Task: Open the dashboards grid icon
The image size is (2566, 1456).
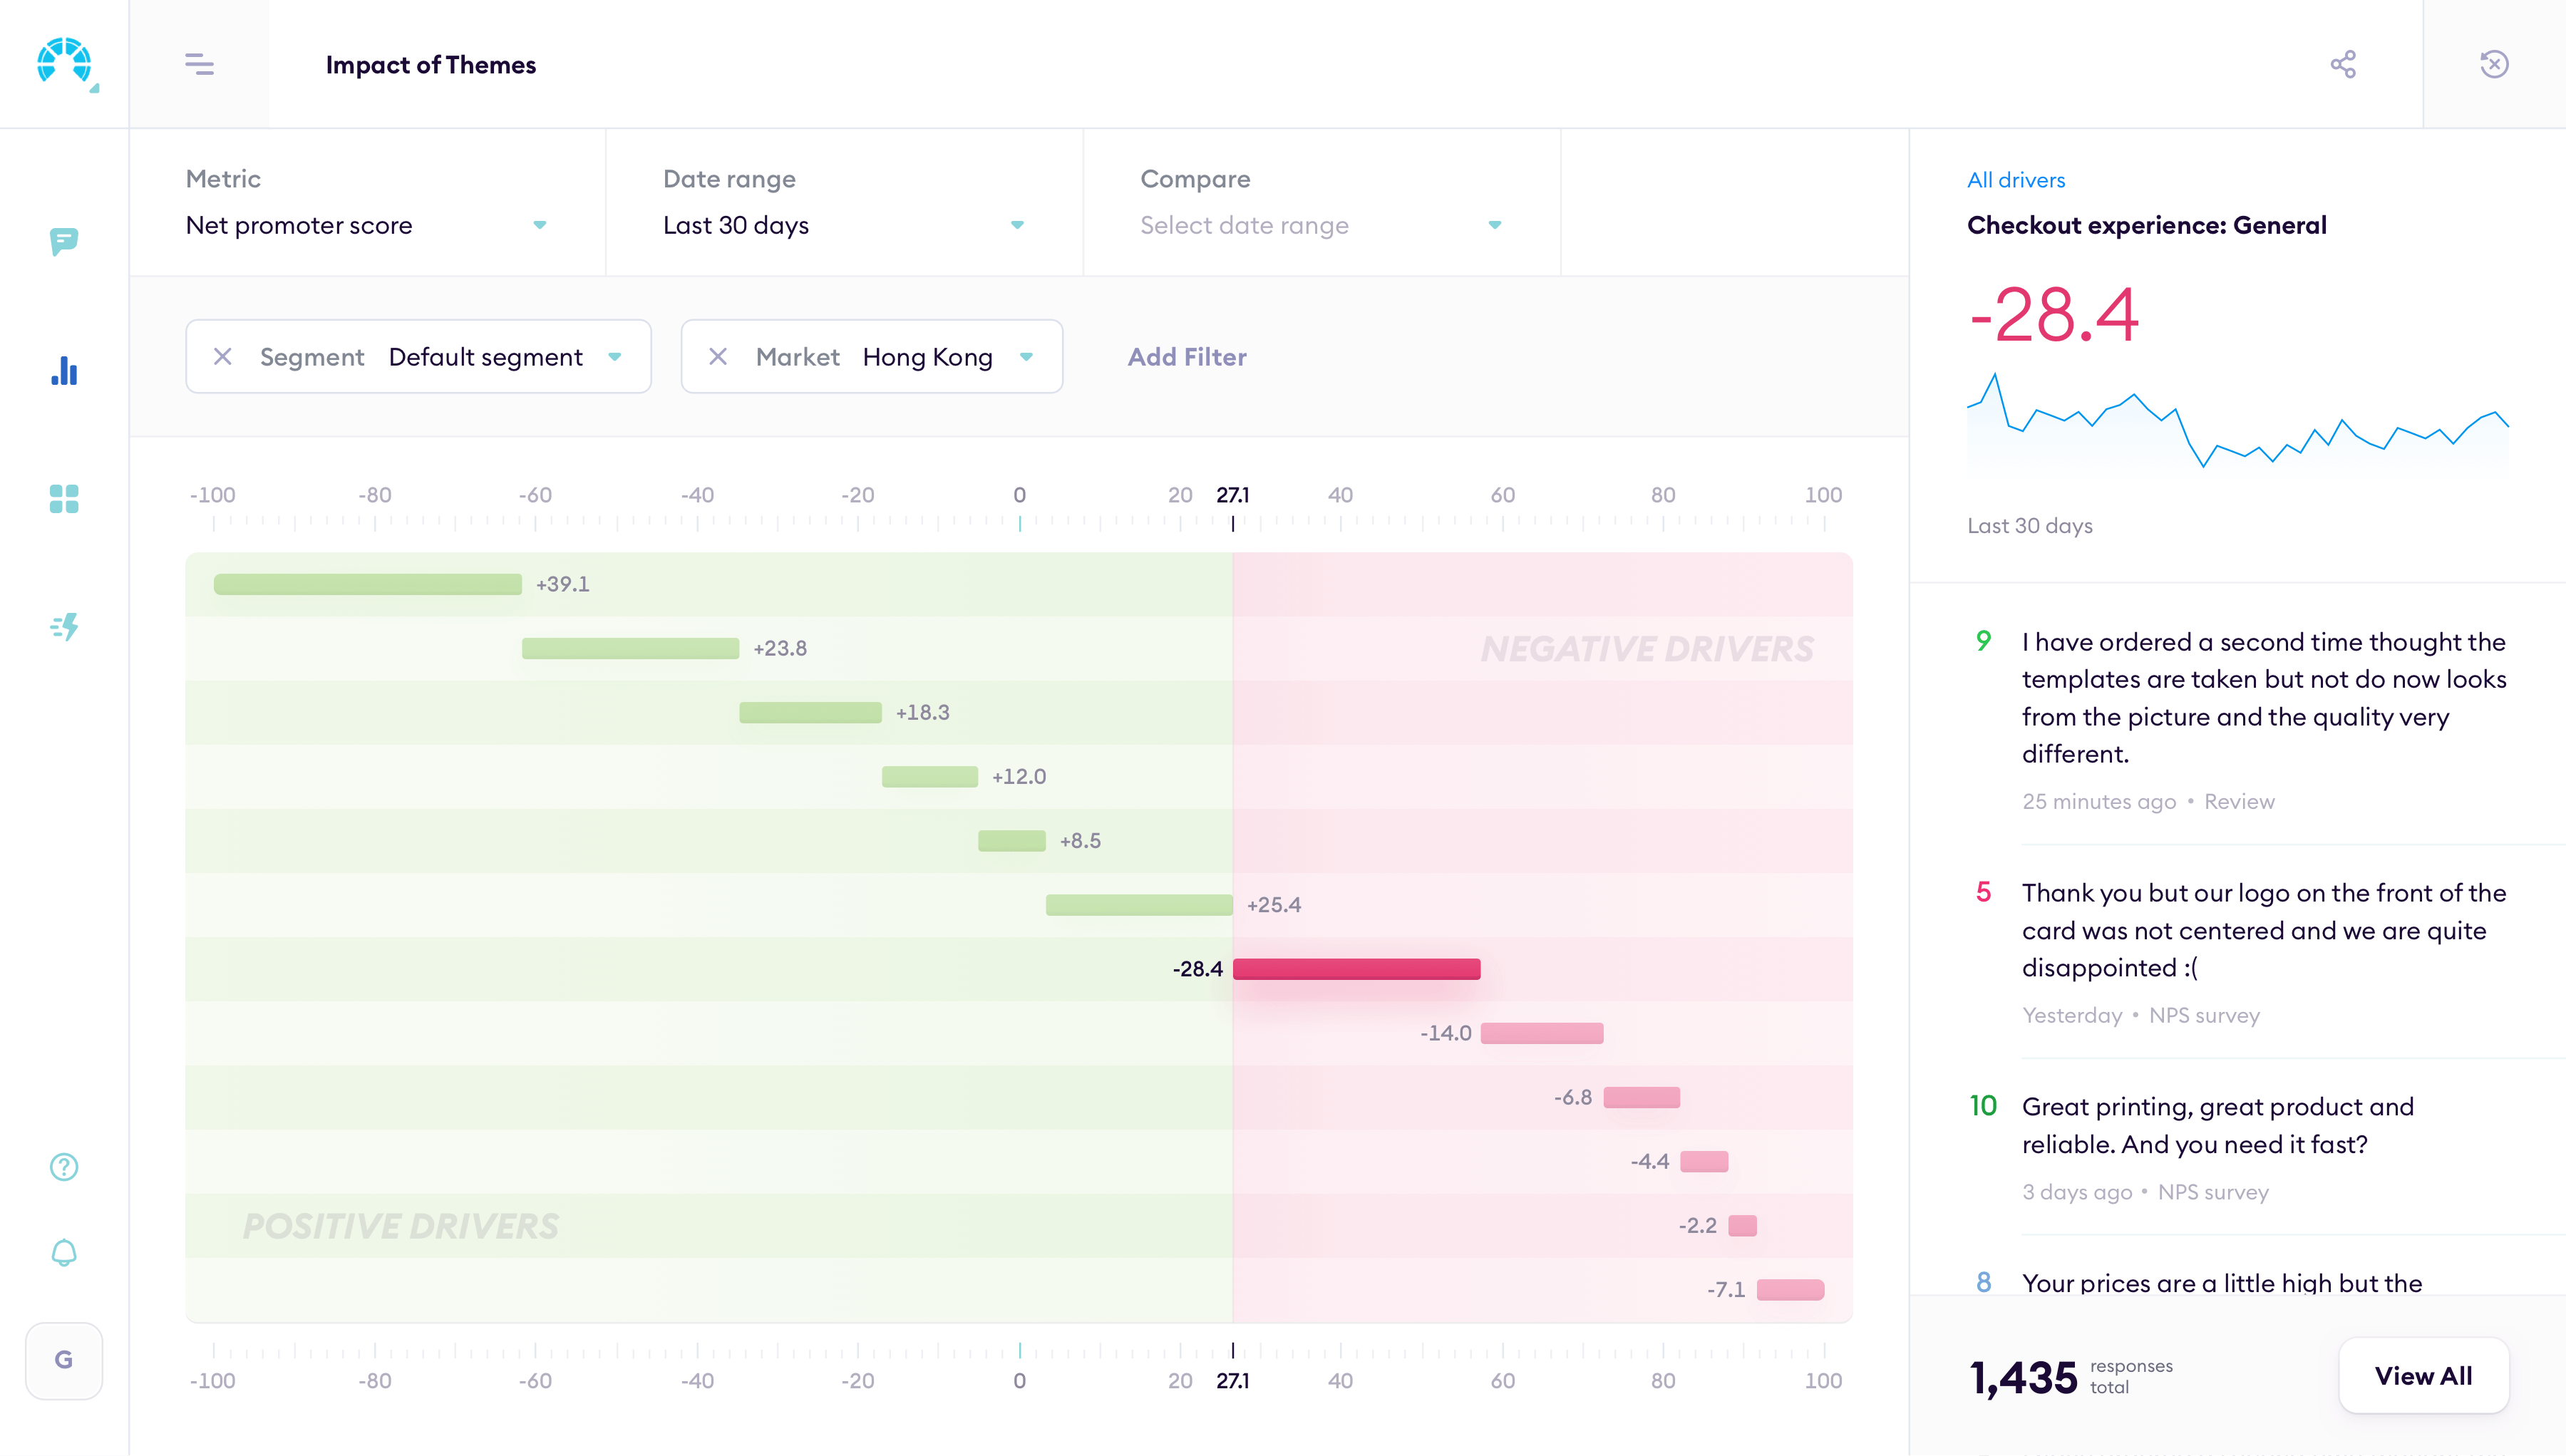Action: (x=63, y=499)
